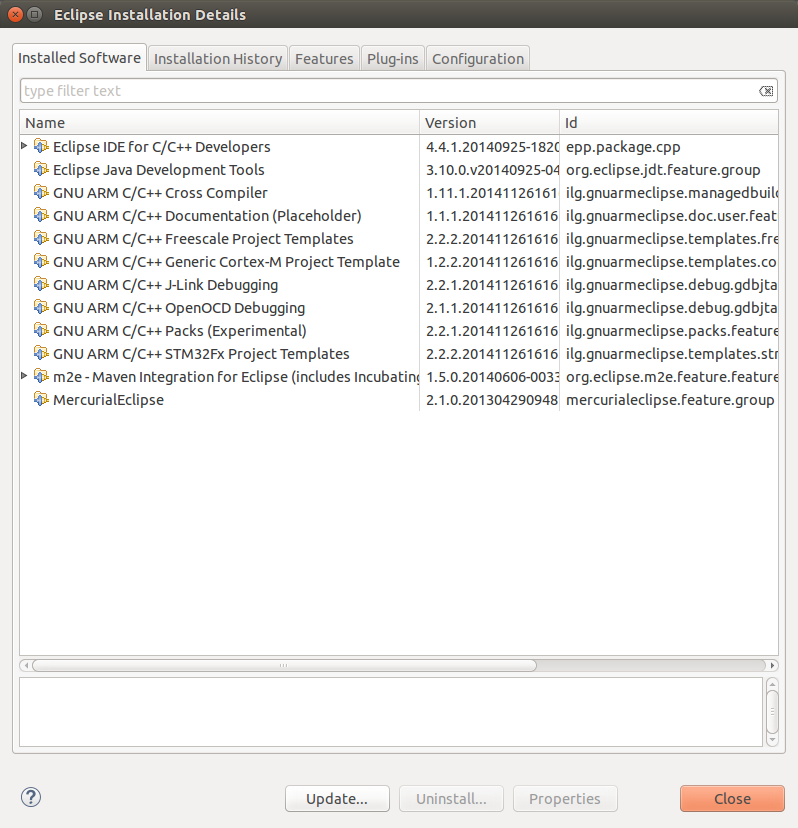The height and width of the screenshot is (828, 798).
Task: Click the Eclipse Java Development Tools feature icon
Action: coord(41,170)
